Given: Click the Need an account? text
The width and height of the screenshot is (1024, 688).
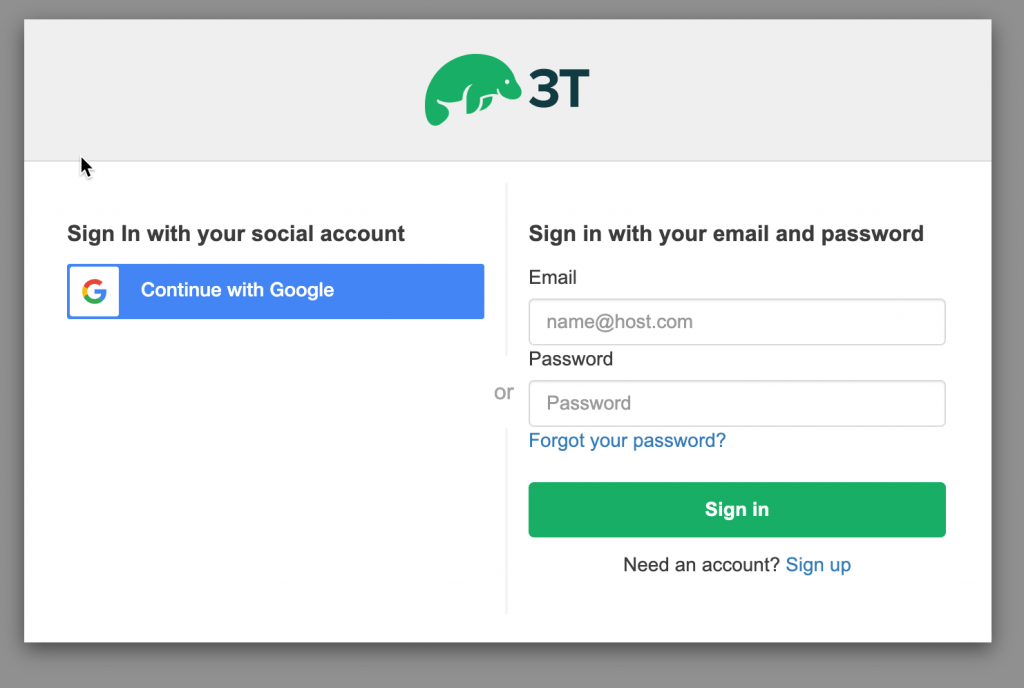Looking at the screenshot, I should click(701, 565).
